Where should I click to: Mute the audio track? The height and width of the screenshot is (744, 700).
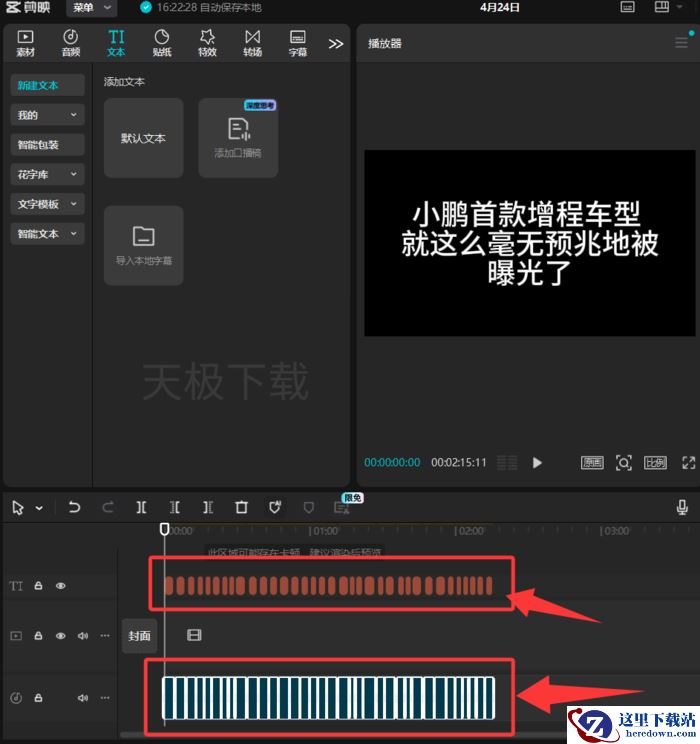(83, 698)
